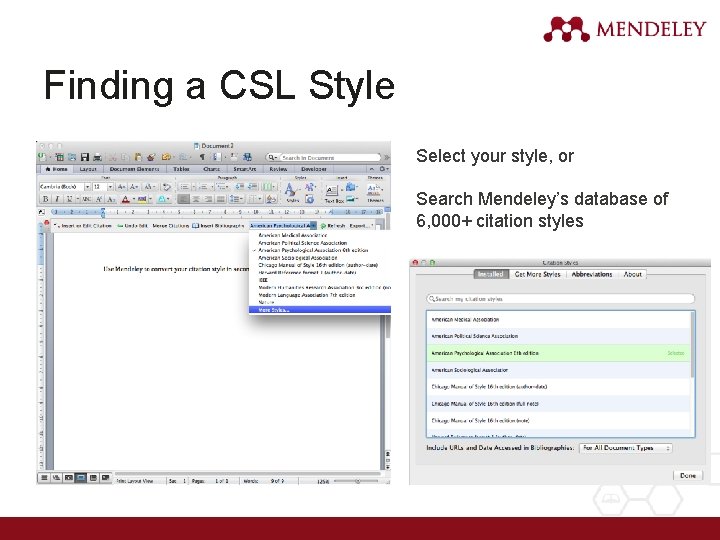Open the ribbon settings gear dropdown
720x540 pixels.
point(383,169)
